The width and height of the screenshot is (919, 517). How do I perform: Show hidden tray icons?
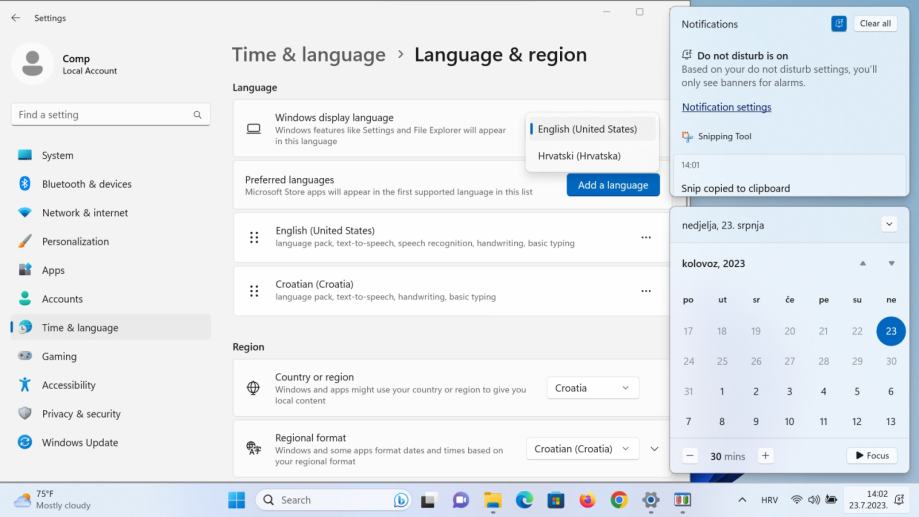[x=742, y=500]
